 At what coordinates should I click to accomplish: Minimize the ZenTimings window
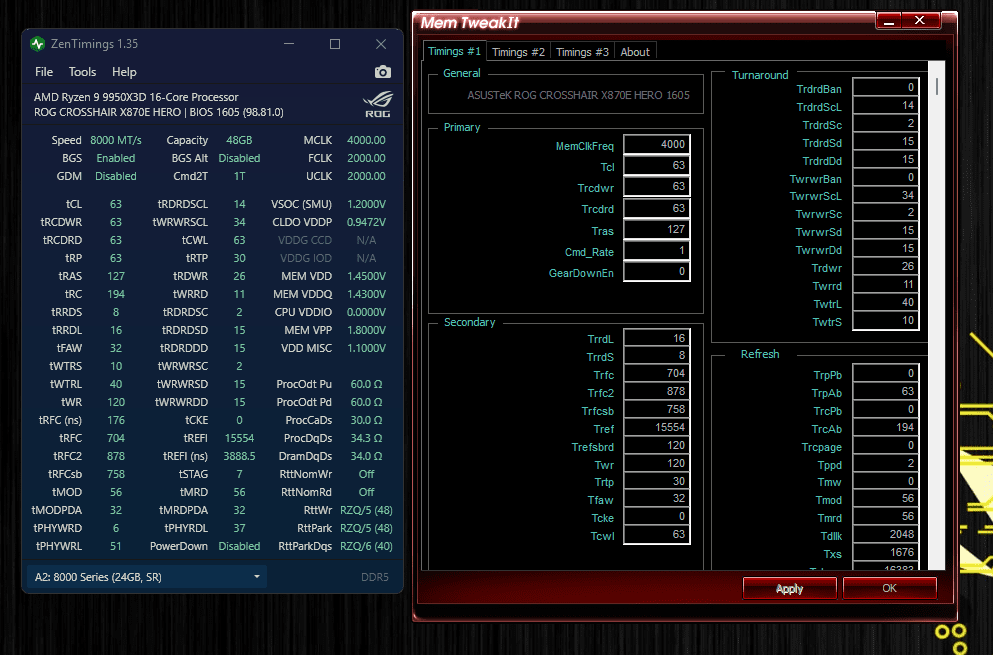point(289,44)
